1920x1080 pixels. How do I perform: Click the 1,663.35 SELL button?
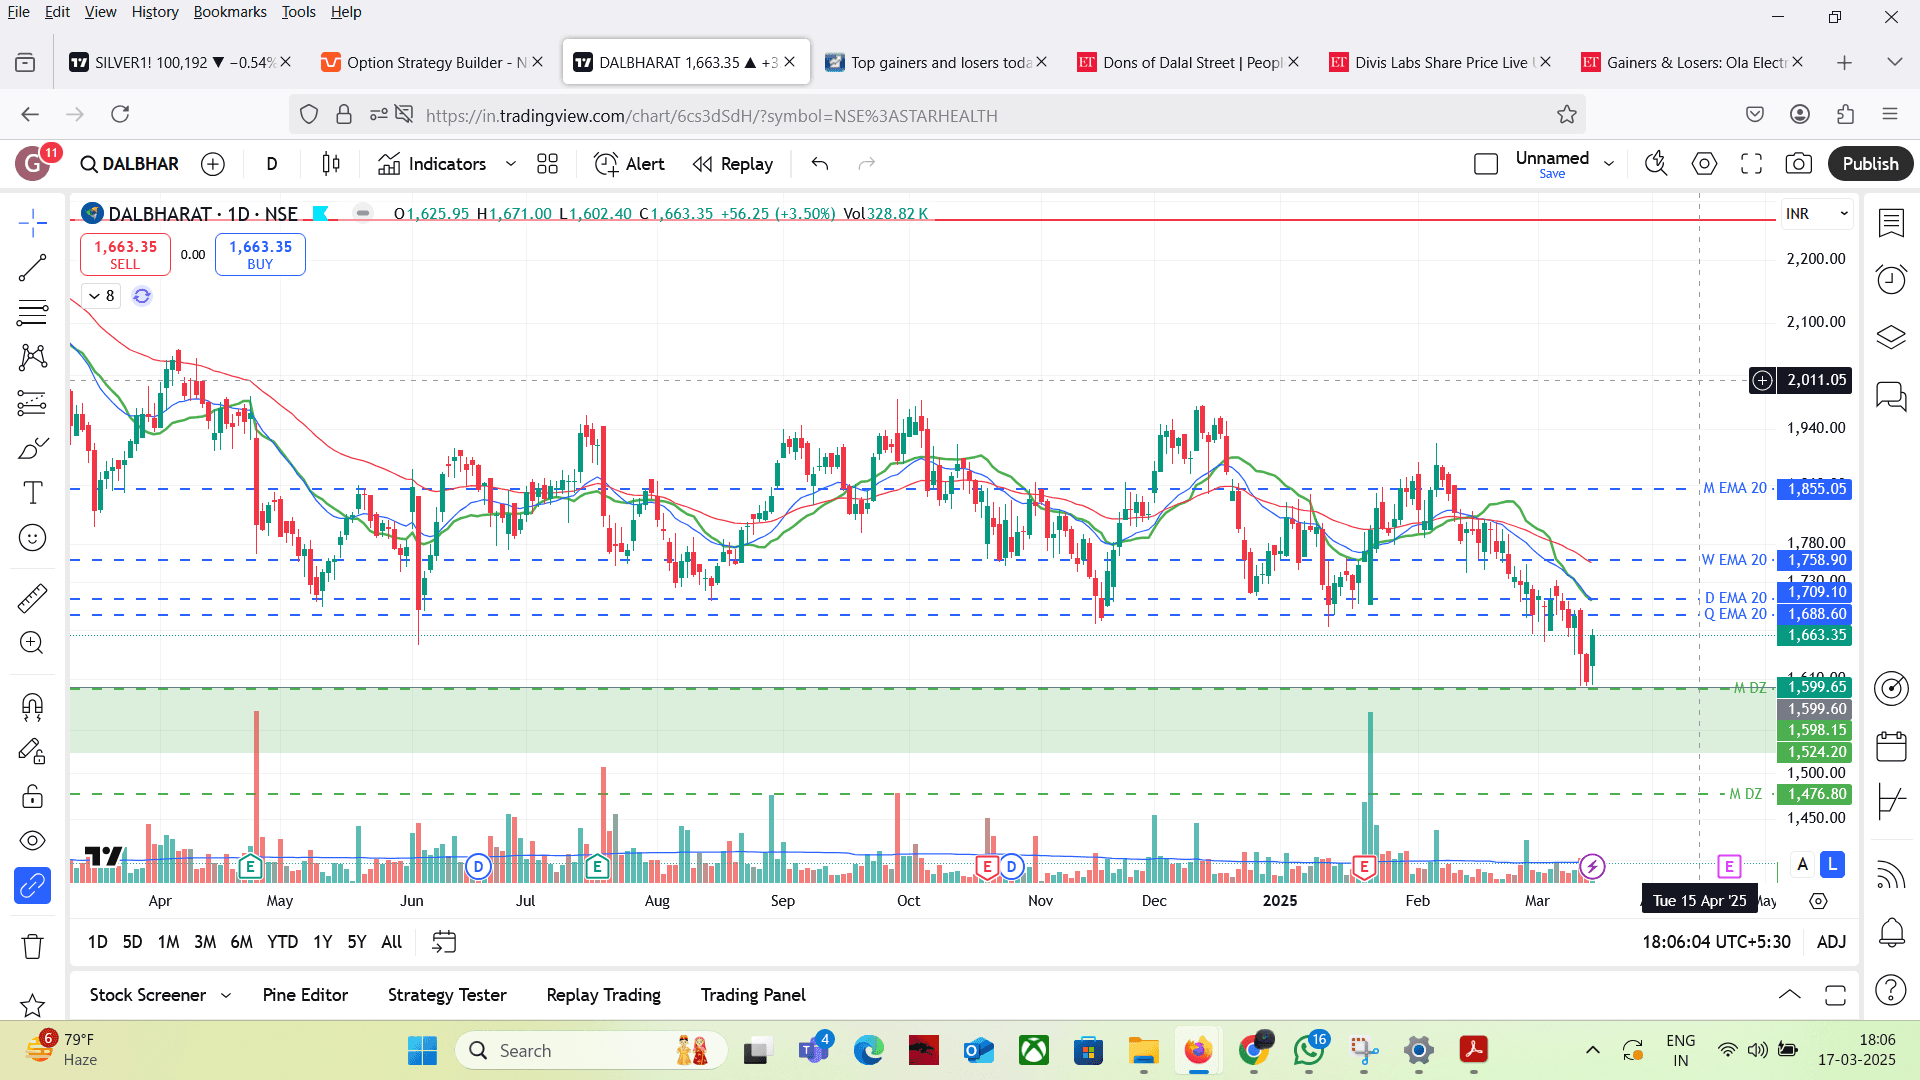(x=125, y=254)
